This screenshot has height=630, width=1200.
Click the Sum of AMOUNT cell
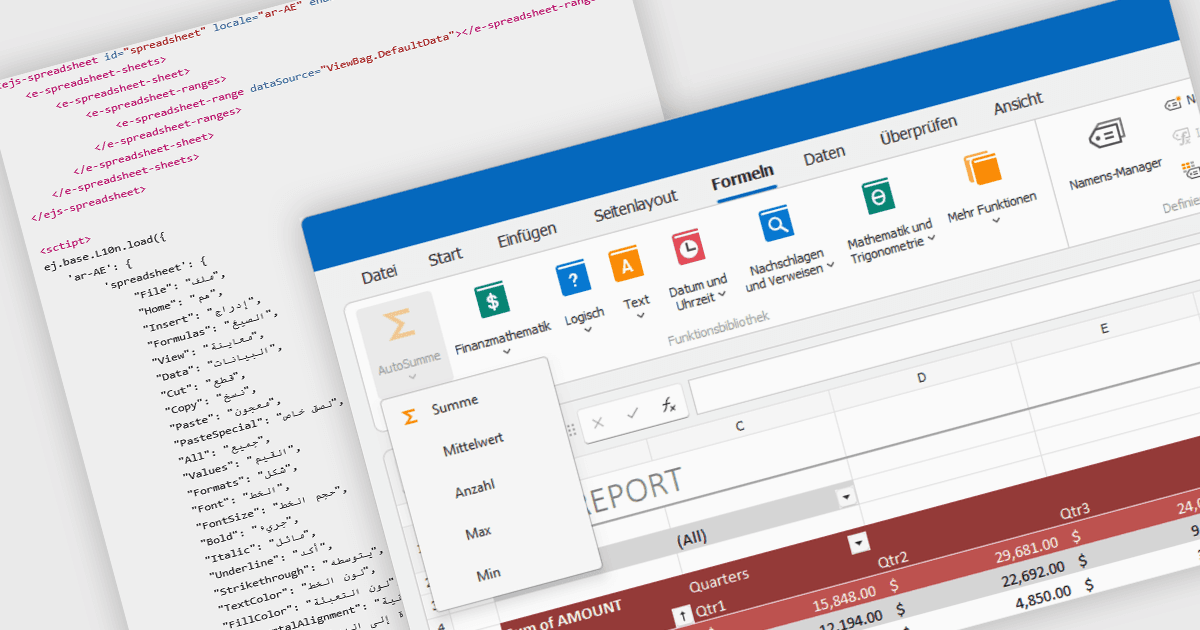(565, 617)
